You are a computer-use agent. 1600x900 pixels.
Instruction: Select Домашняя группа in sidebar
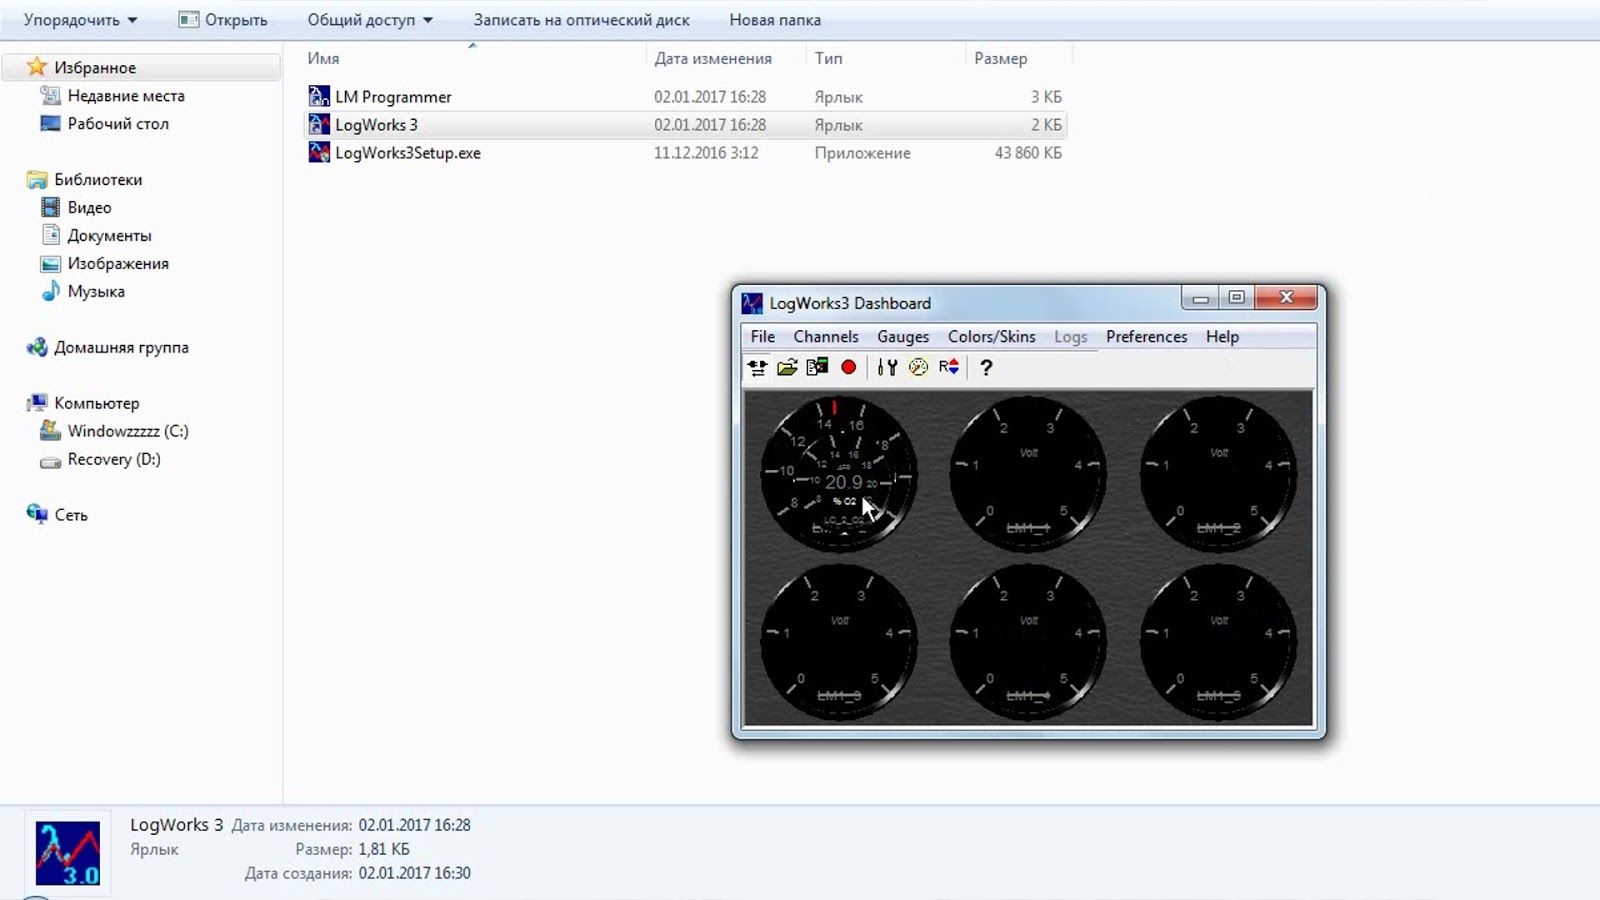[121, 348]
